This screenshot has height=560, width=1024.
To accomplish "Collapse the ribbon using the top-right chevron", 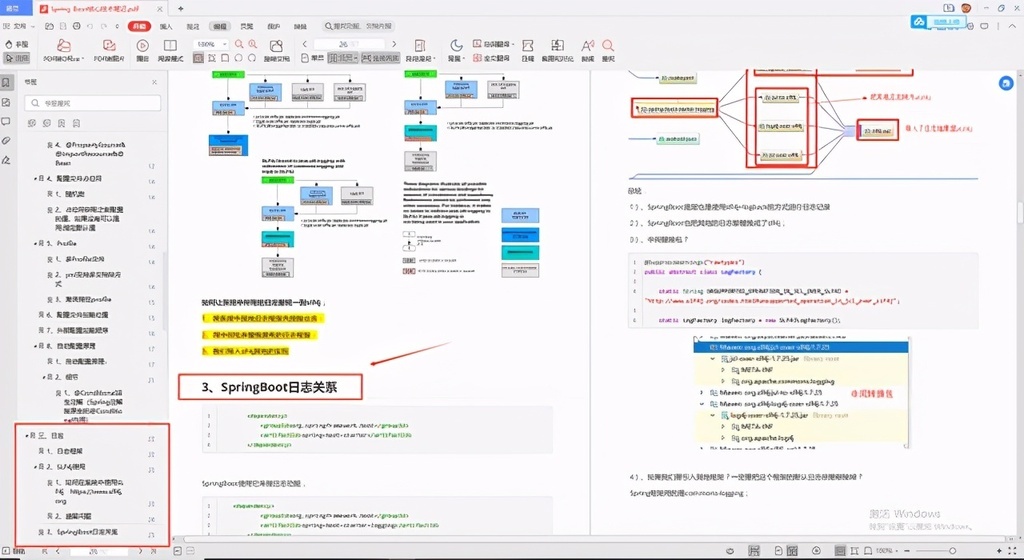I will click(1013, 26).
